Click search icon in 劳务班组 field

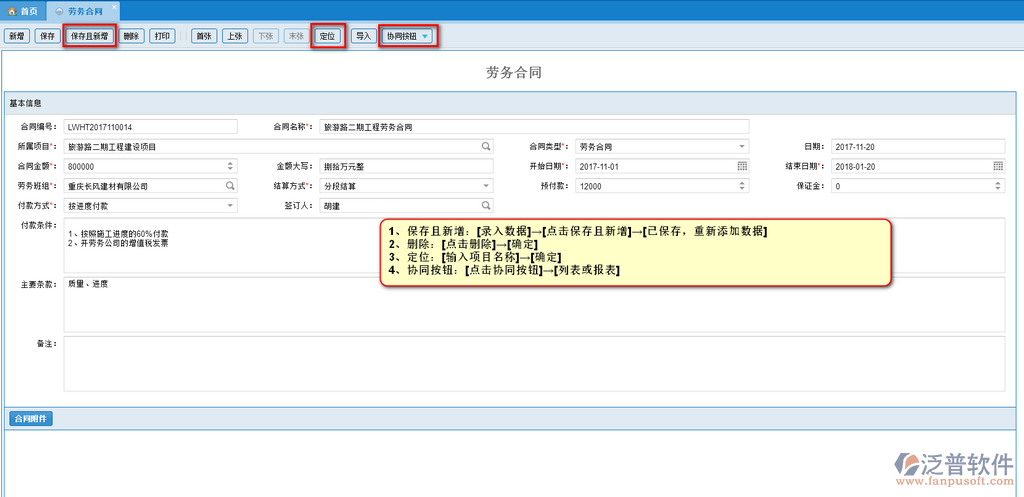pyautogui.click(x=230, y=186)
